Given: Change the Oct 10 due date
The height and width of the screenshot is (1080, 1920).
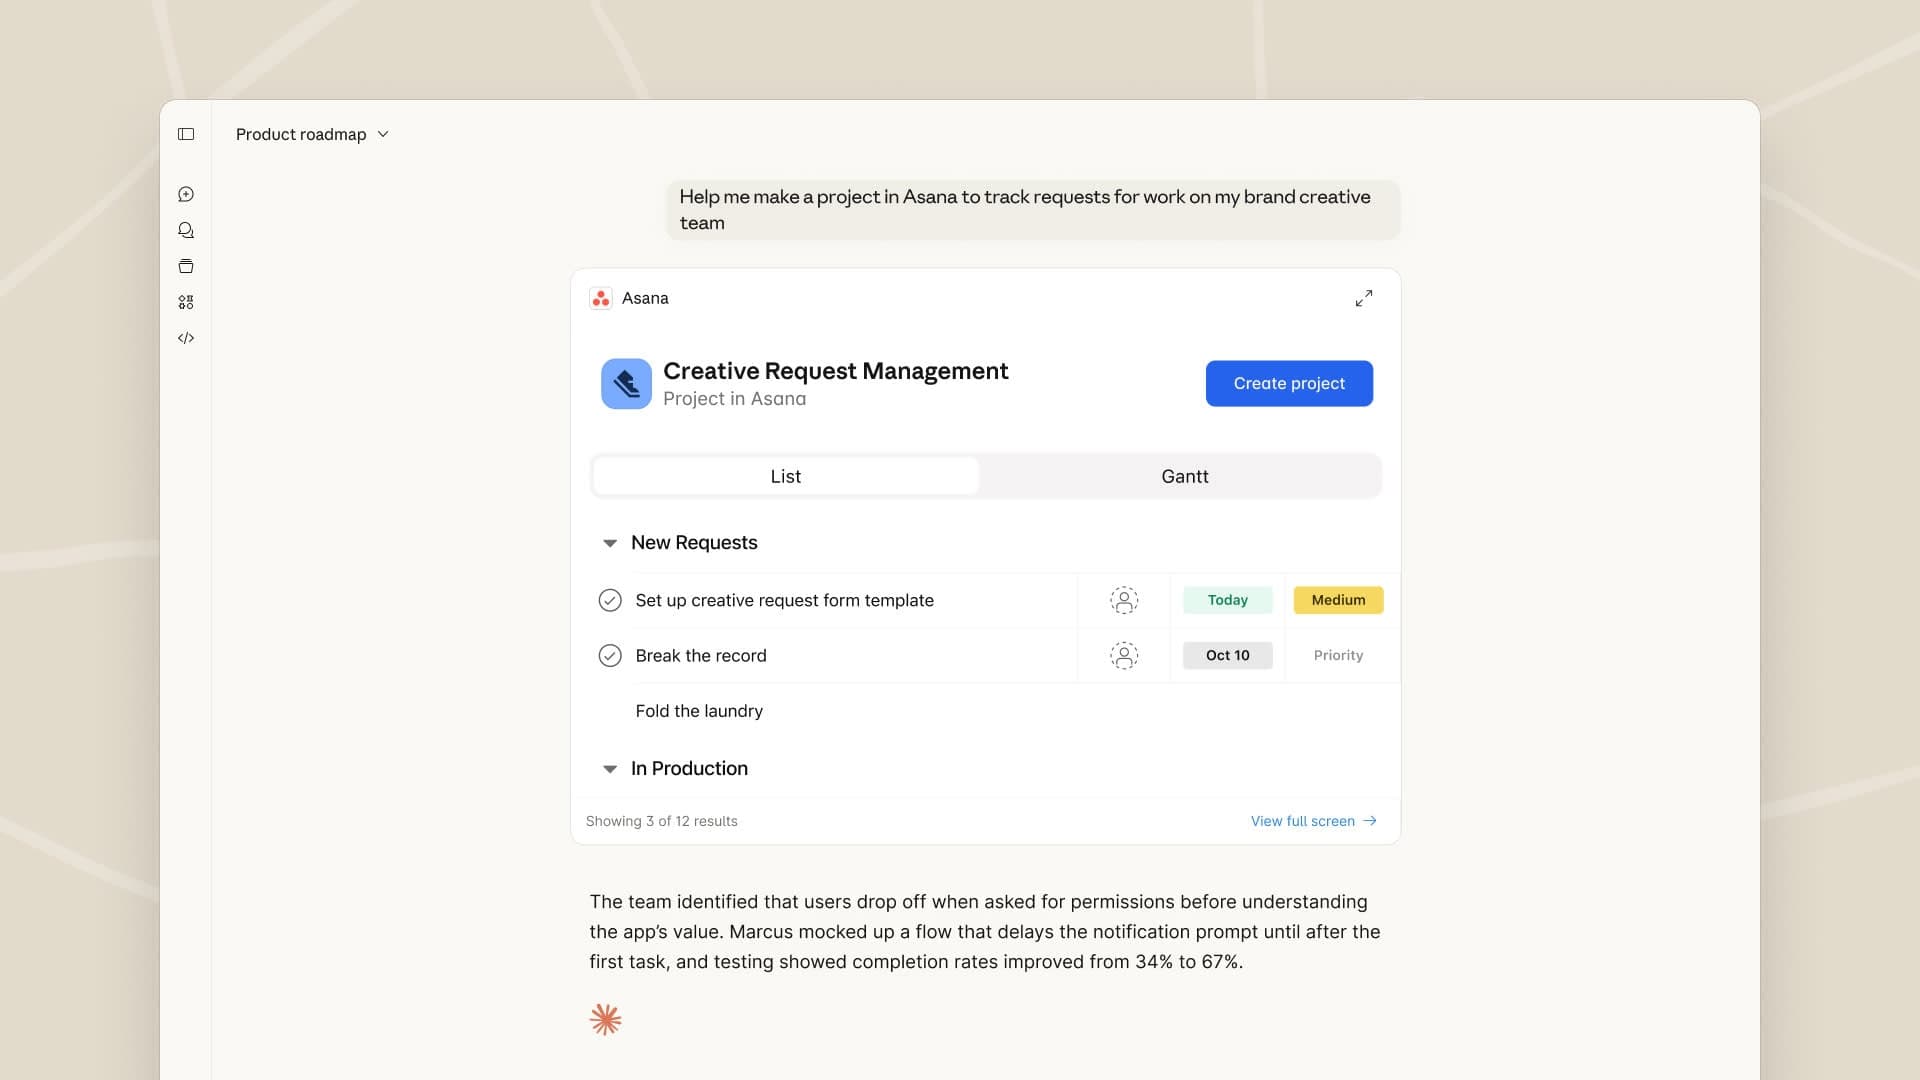Looking at the screenshot, I should tap(1227, 655).
